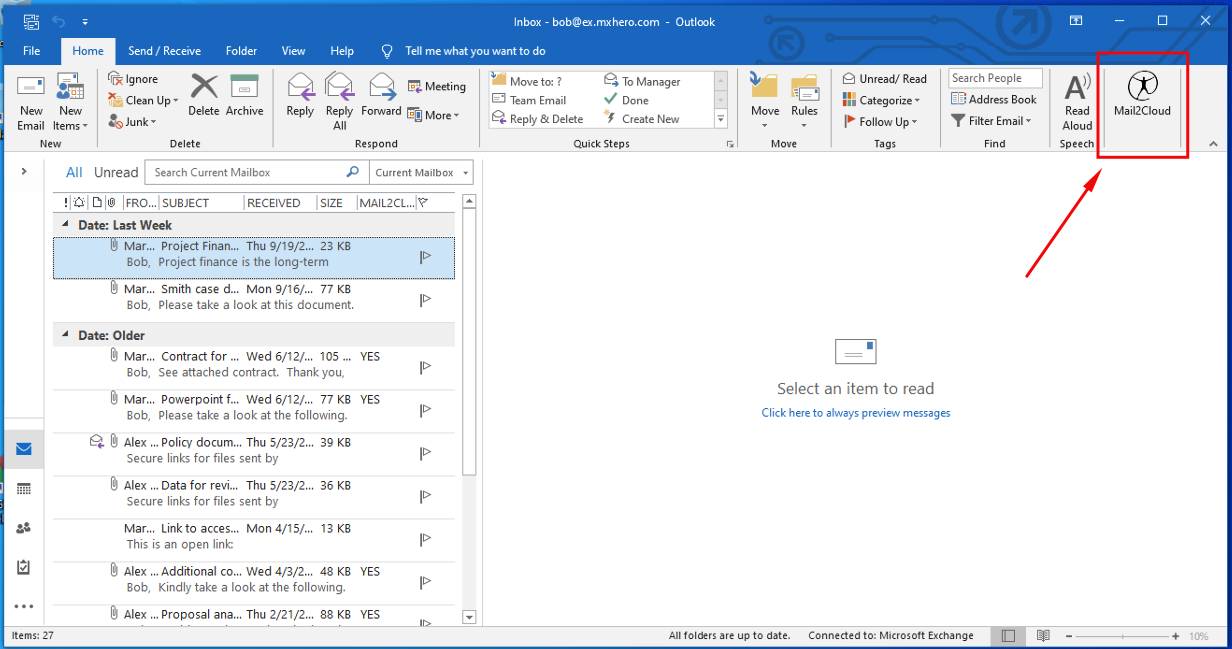Run the Team Email quick step
This screenshot has height=649, width=1232.
tap(530, 100)
